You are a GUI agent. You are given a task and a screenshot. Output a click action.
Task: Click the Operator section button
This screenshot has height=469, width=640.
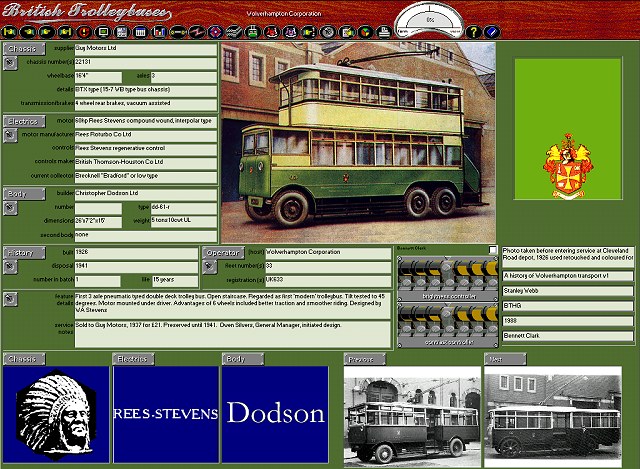pyautogui.click(x=223, y=253)
